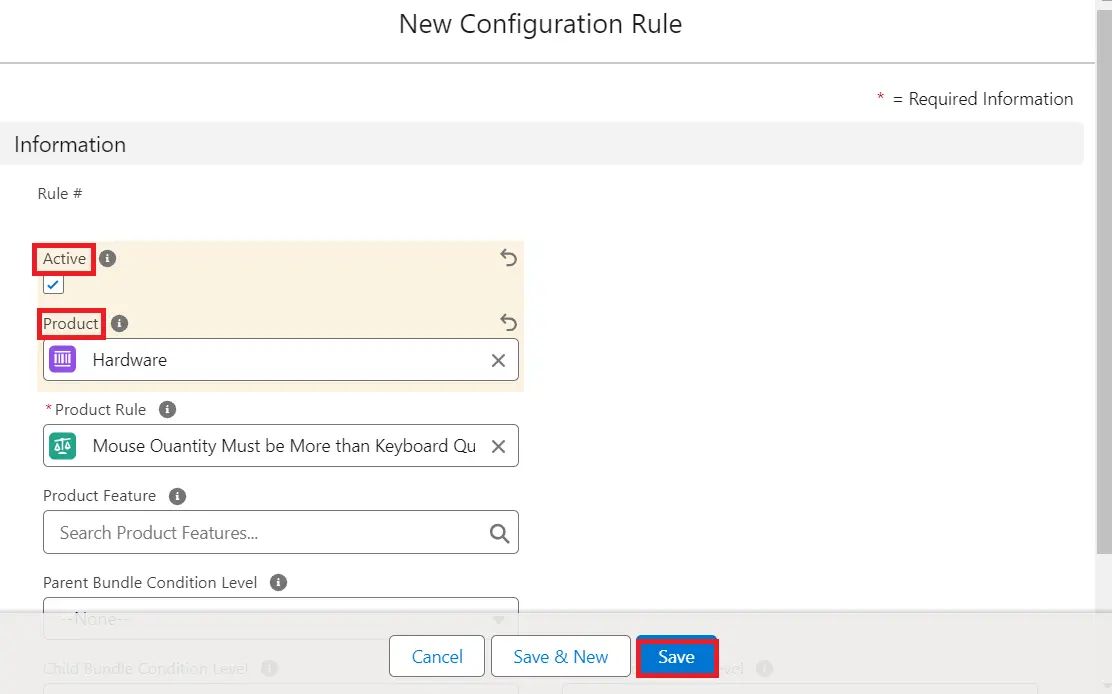Click the Product Feature info icon

click(177, 497)
